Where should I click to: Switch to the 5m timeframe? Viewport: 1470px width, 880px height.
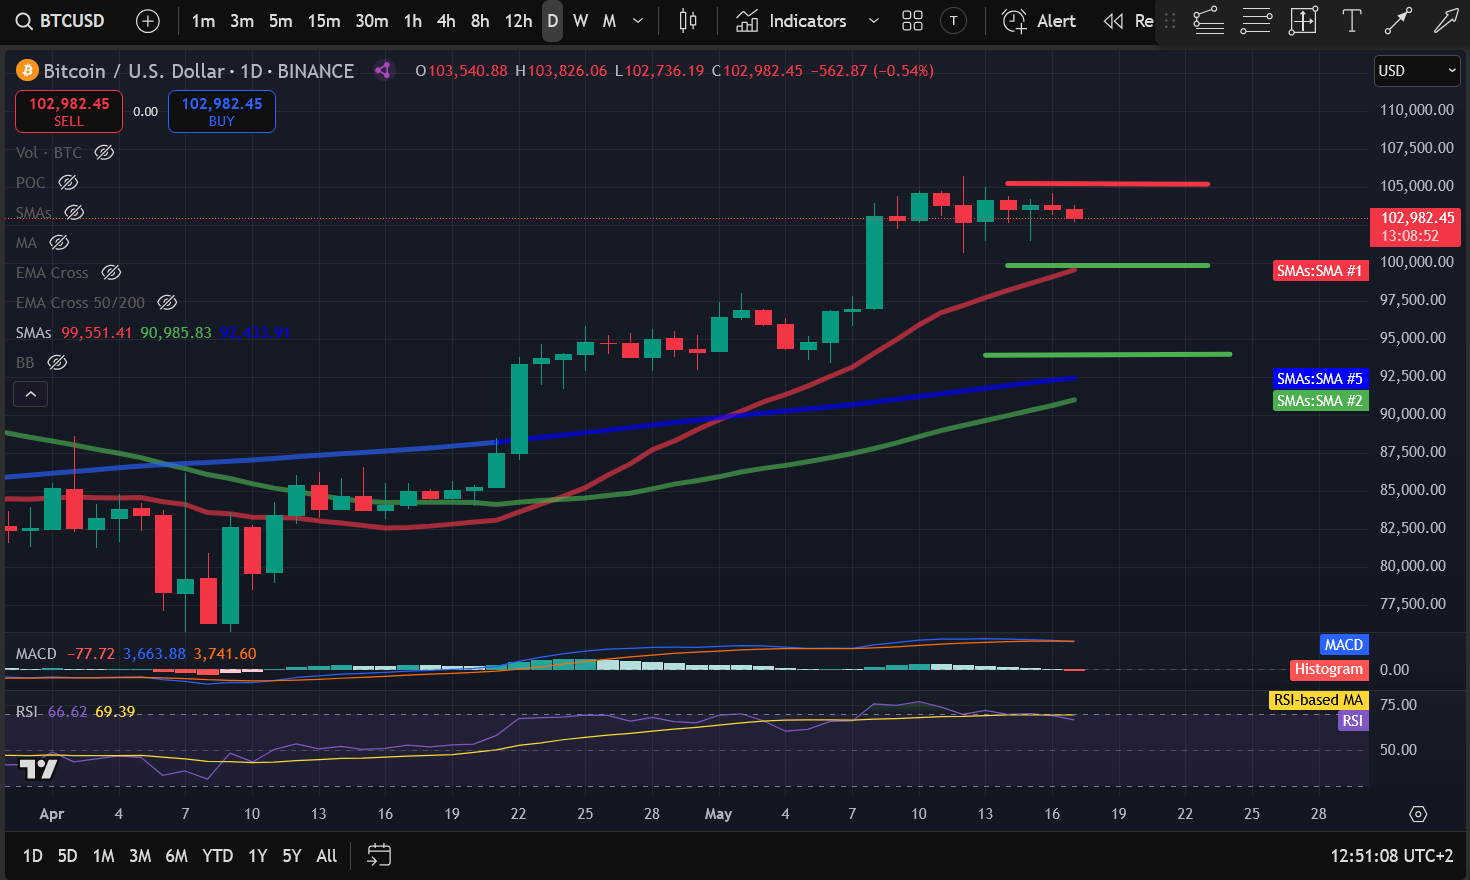click(x=281, y=21)
